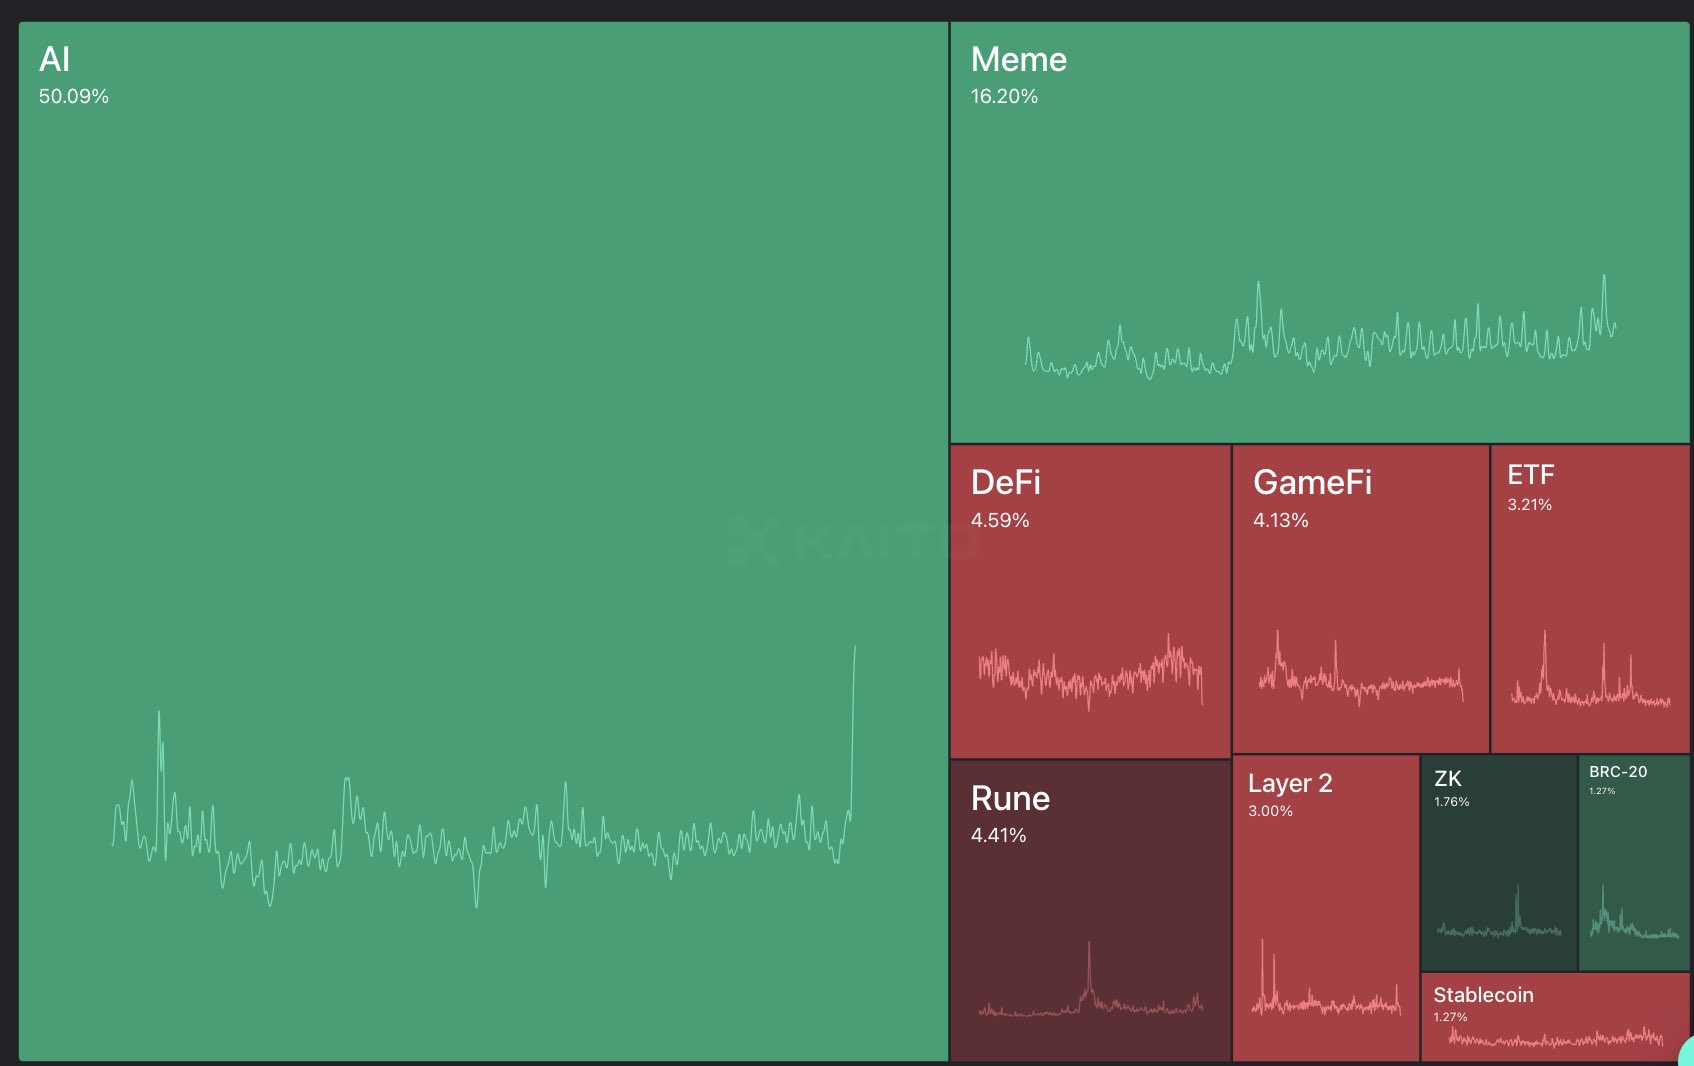Click the 16.20% value under Meme
Viewport: 1694px width, 1066px height.
[x=1004, y=97]
